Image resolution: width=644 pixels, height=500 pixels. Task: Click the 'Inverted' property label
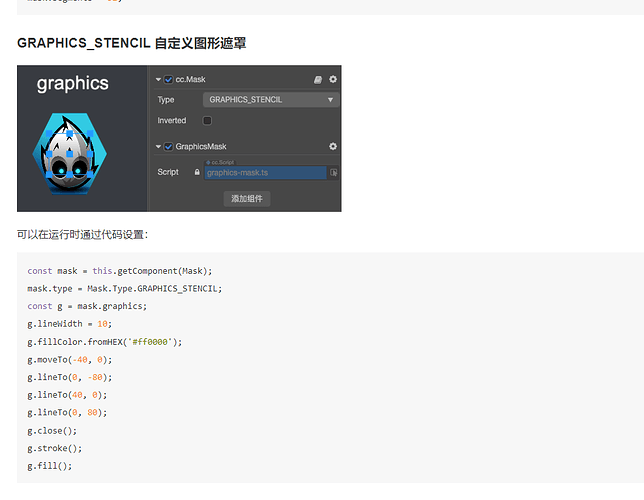coord(172,120)
